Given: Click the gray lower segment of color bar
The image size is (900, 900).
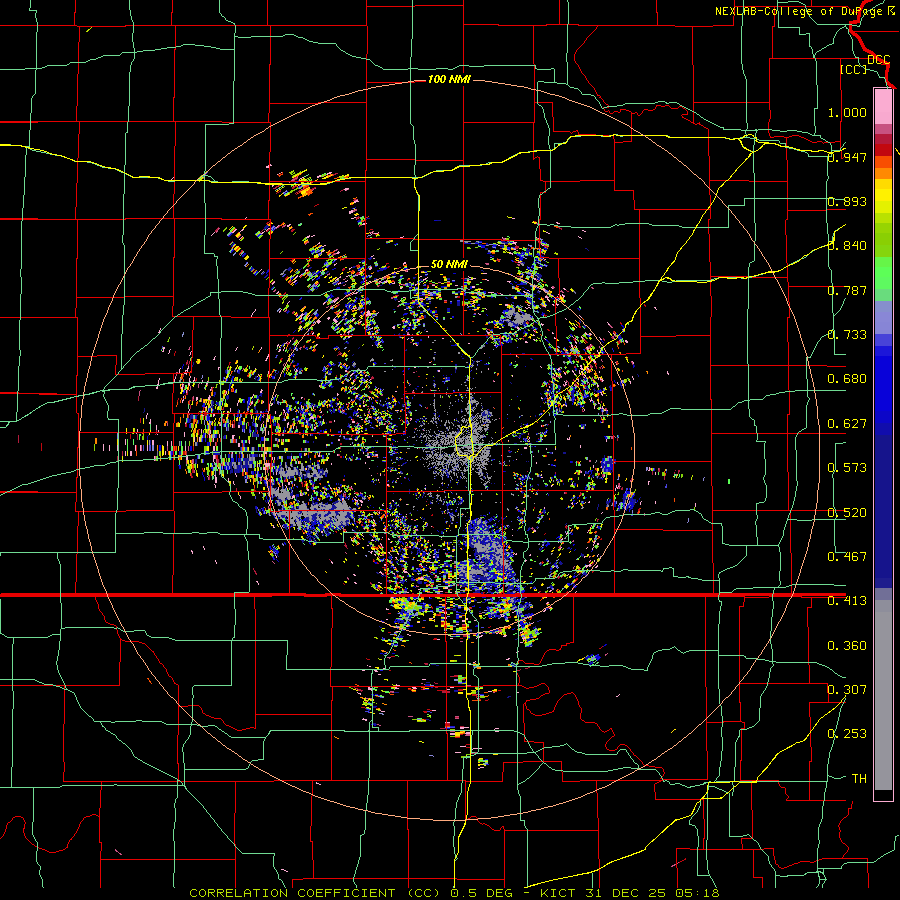Looking at the screenshot, I should click(883, 695).
